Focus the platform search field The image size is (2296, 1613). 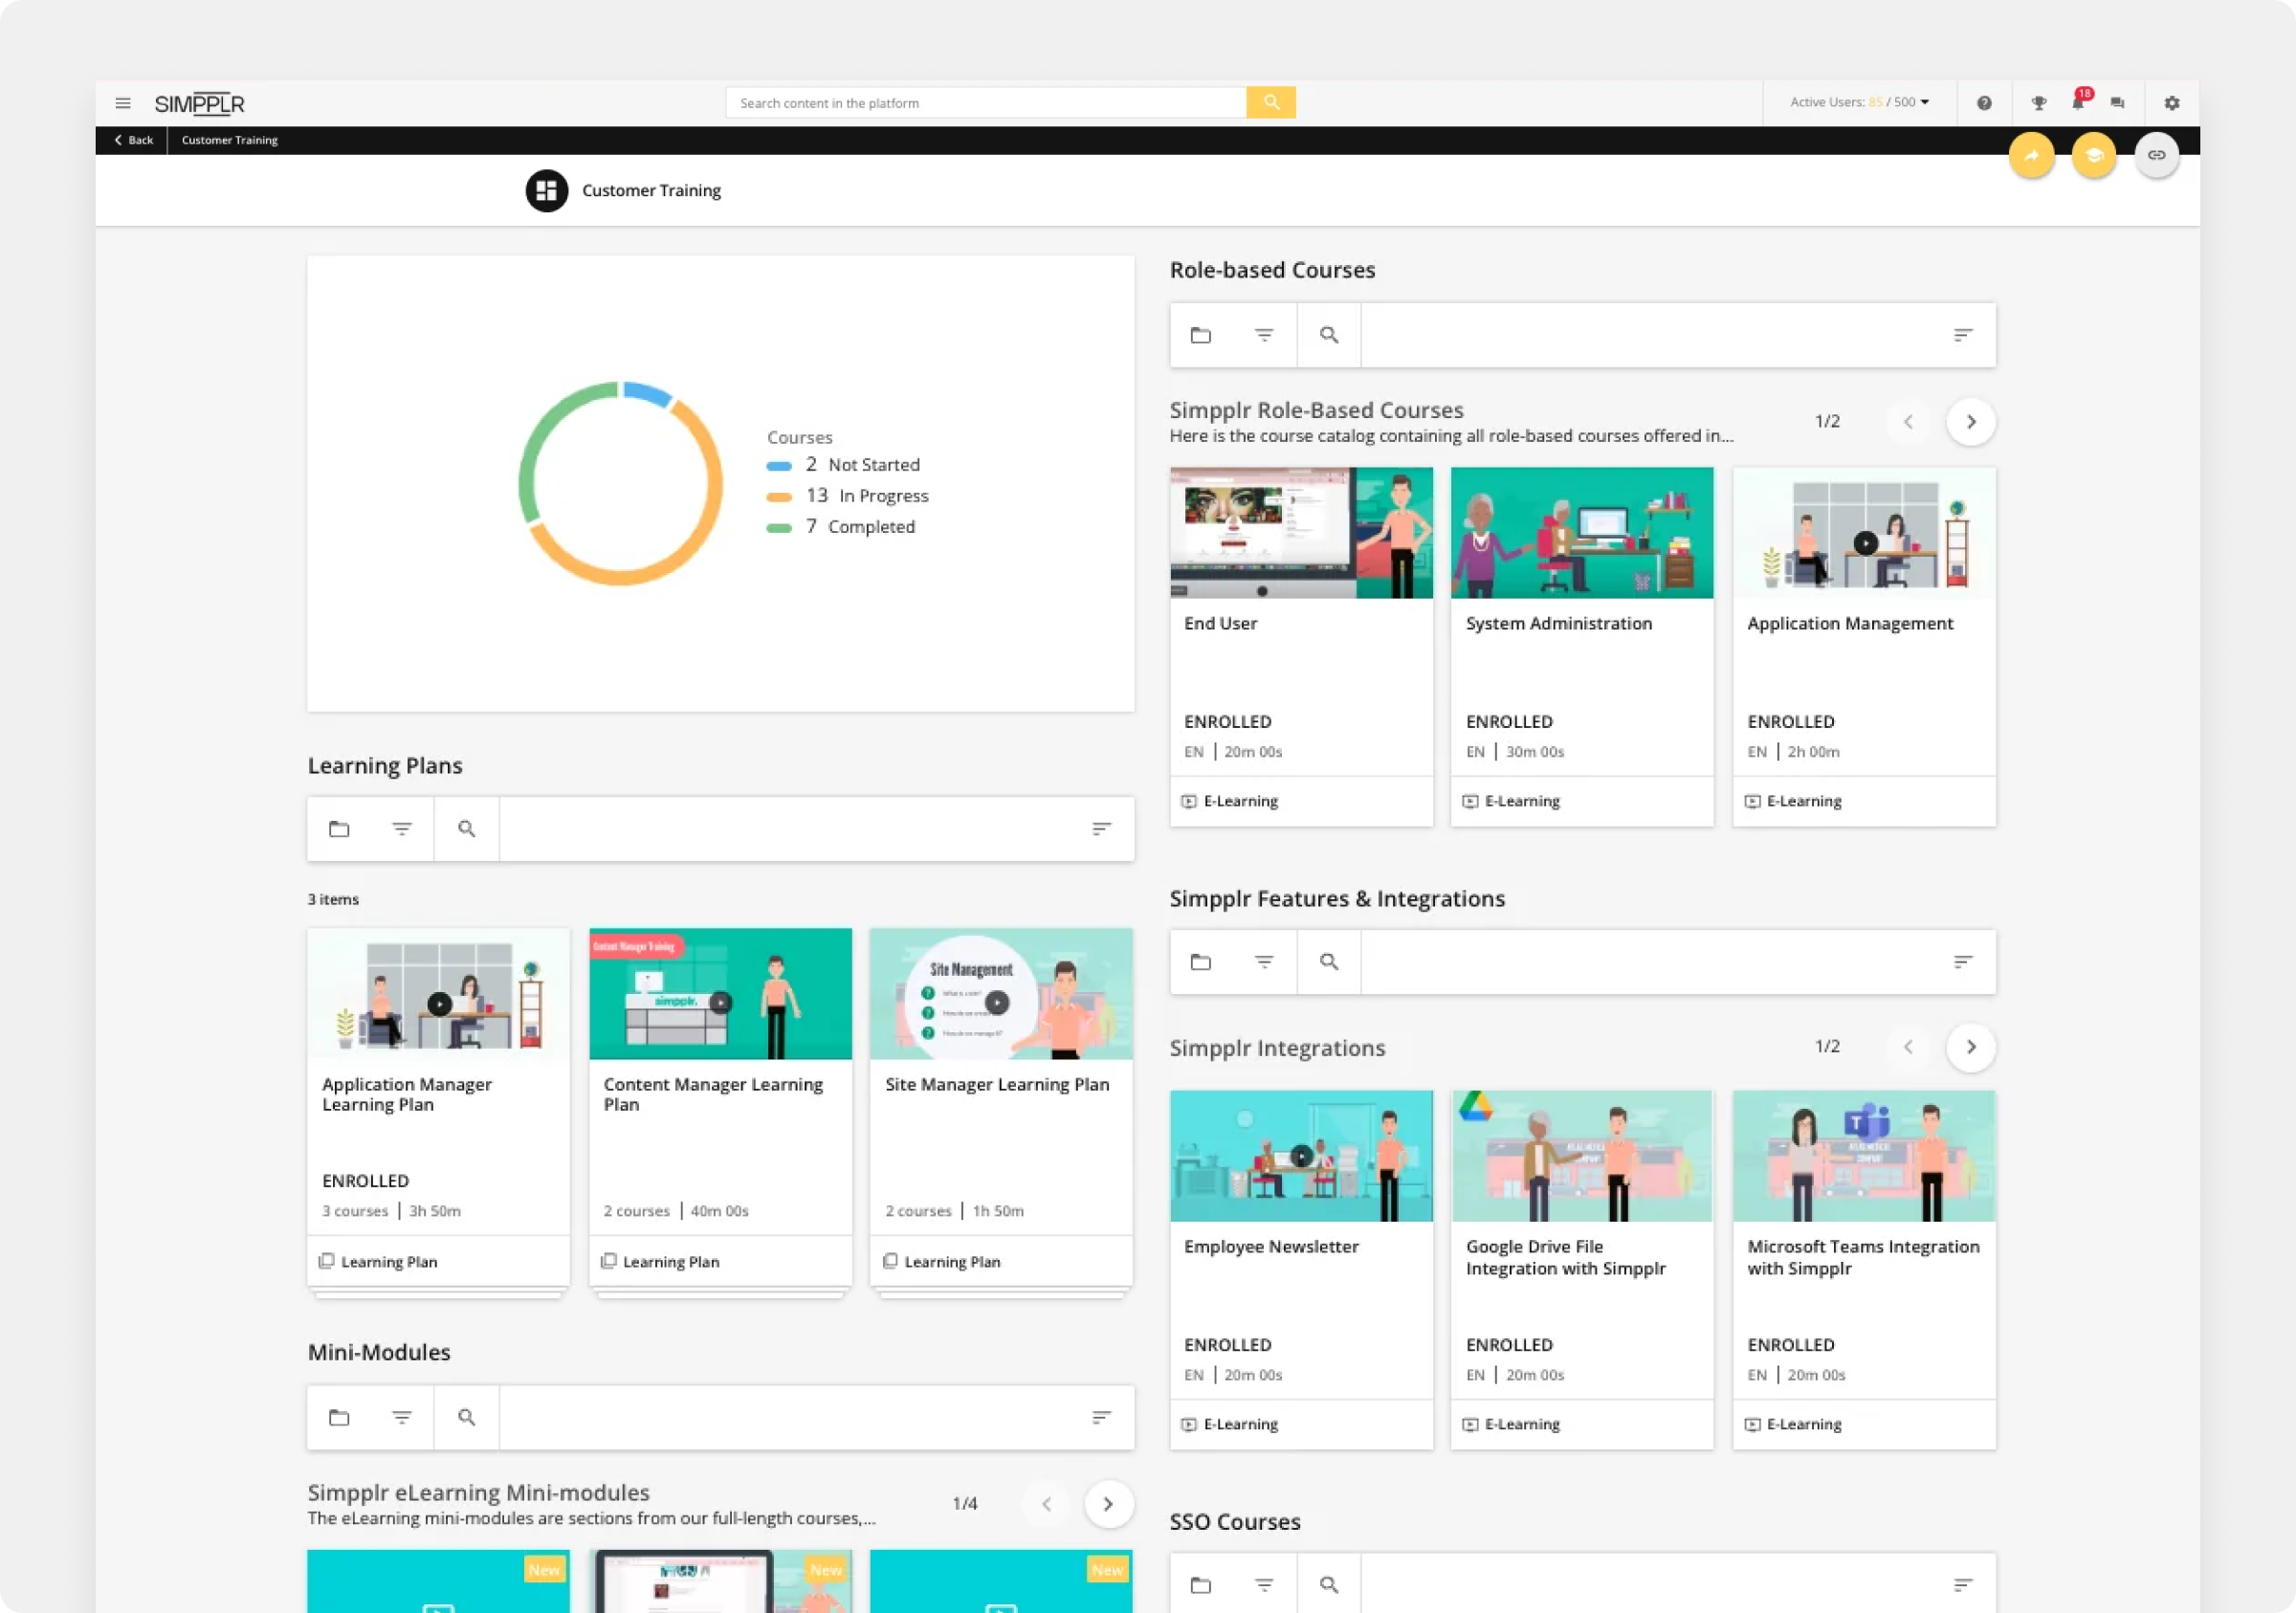[986, 102]
